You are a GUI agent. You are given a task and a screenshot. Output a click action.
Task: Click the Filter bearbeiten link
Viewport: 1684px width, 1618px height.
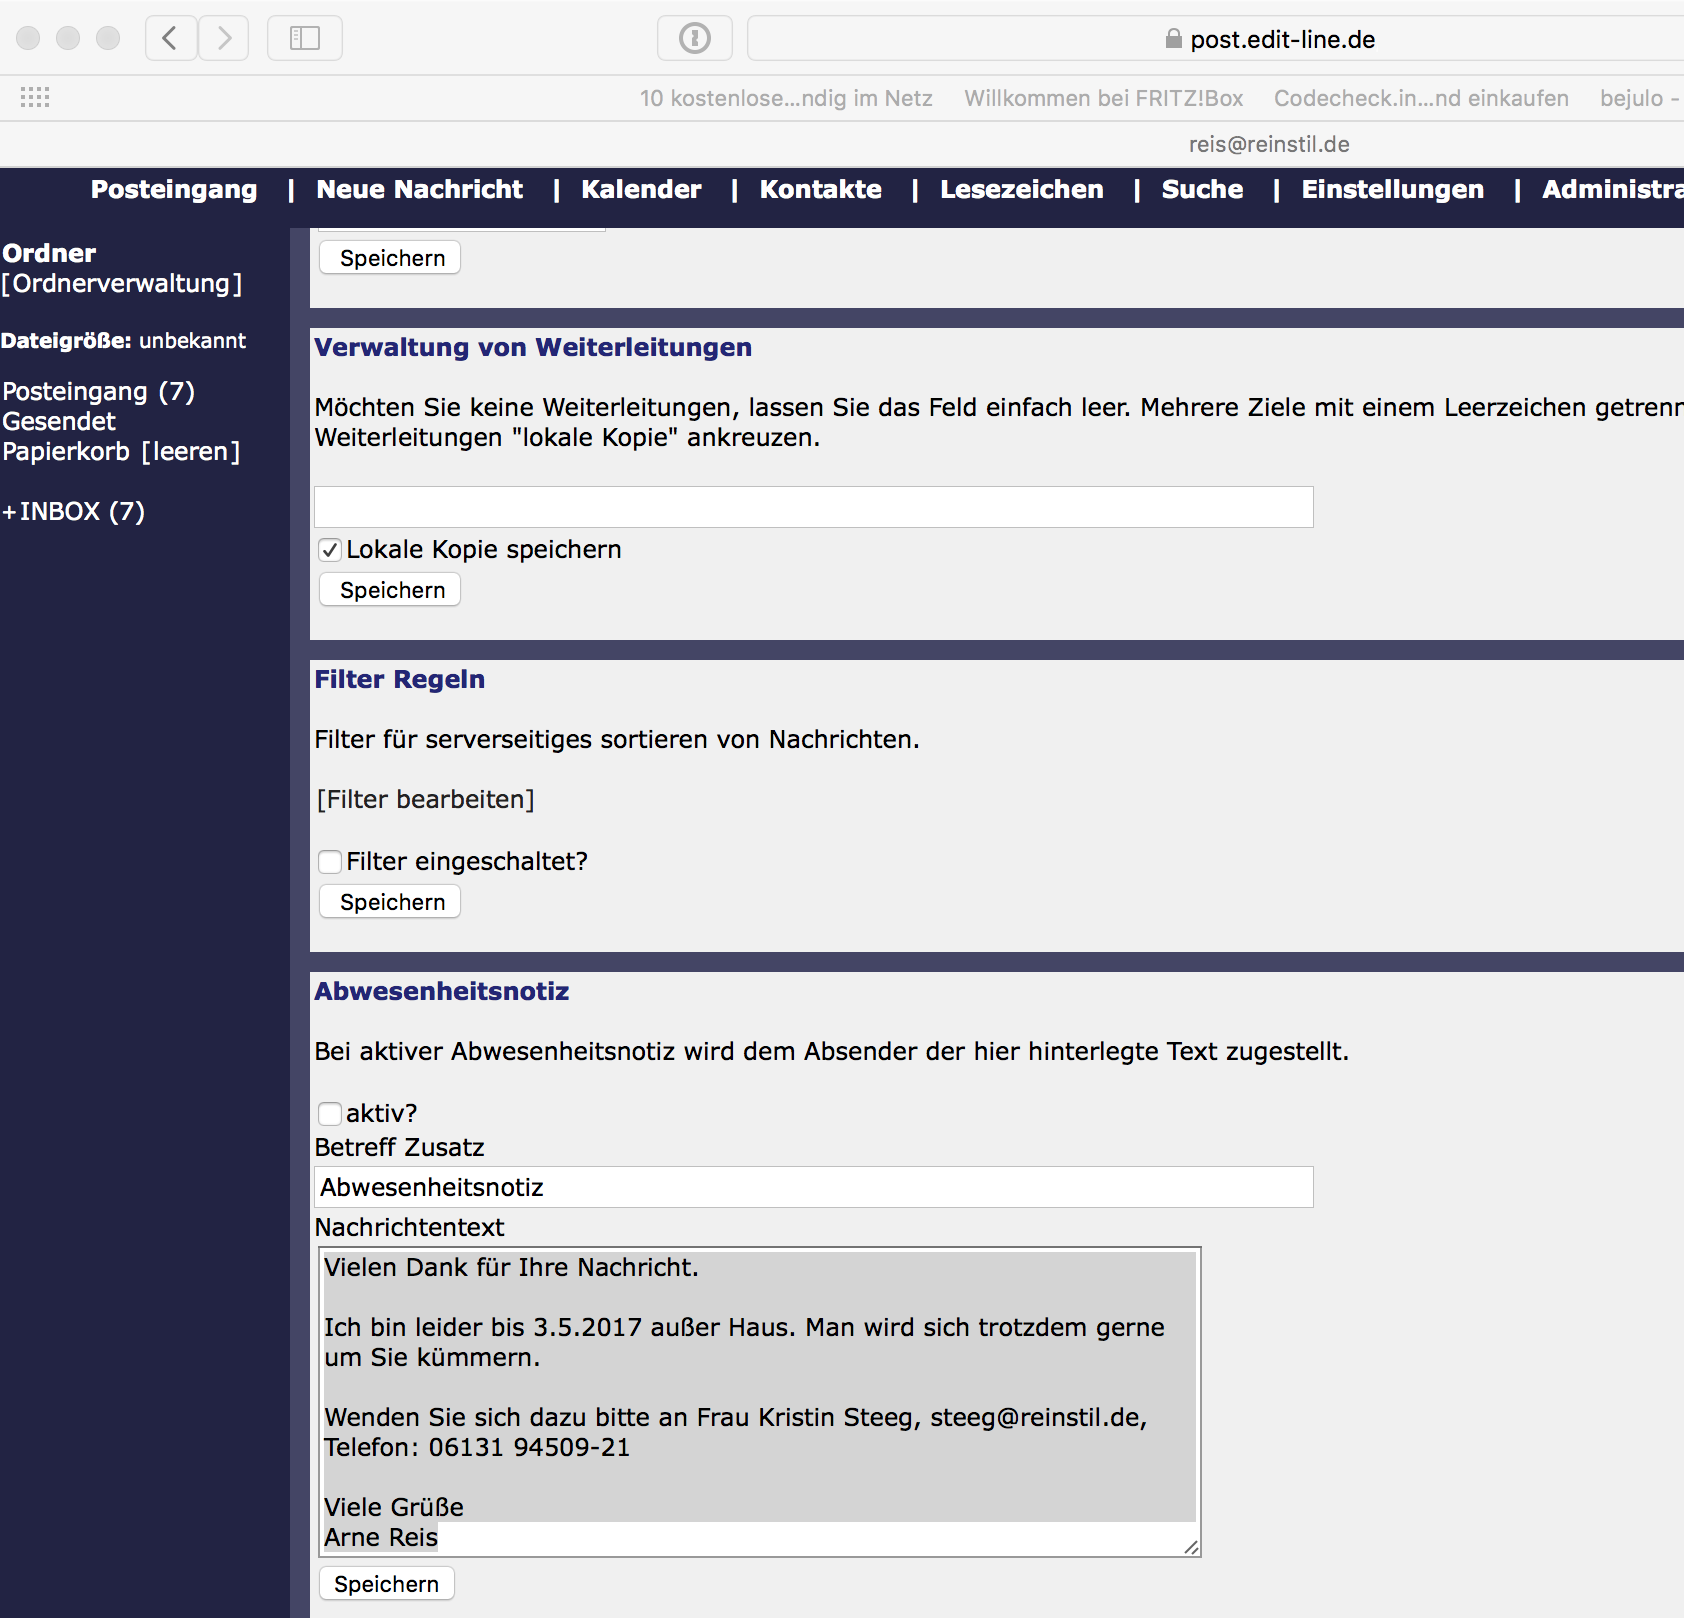point(426,800)
